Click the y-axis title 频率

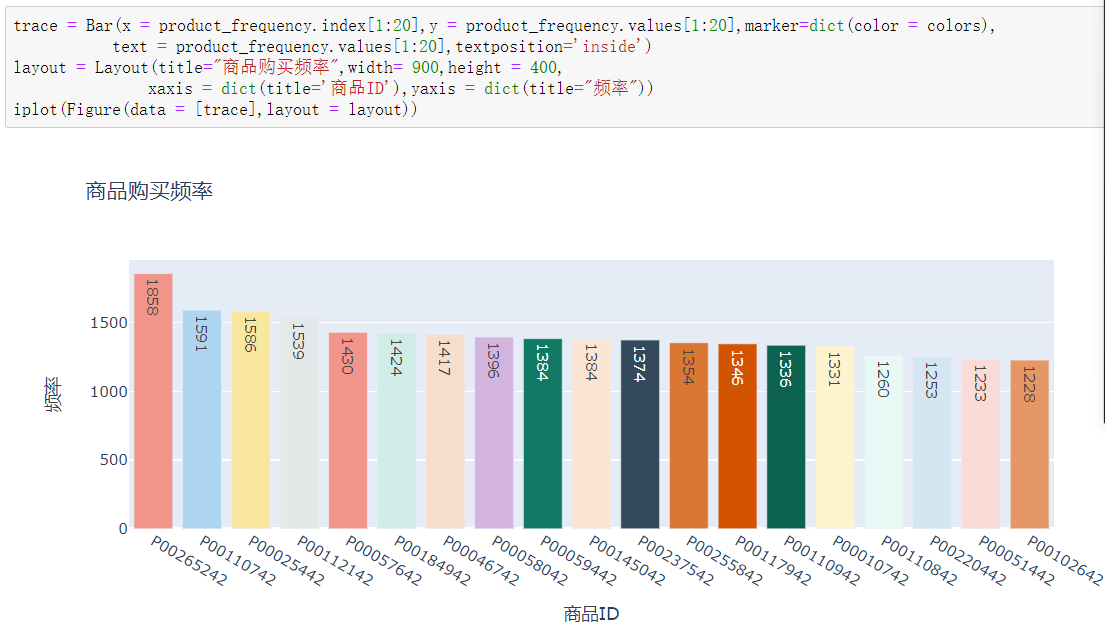coord(53,394)
